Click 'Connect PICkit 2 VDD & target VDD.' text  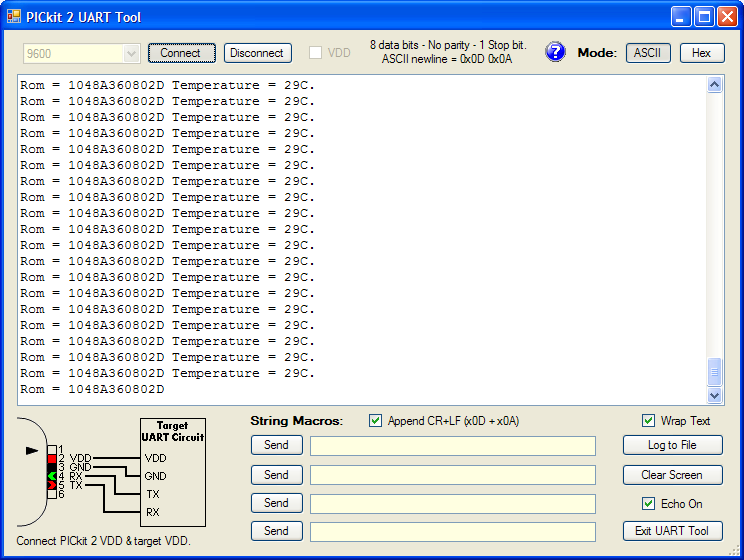(x=103, y=541)
